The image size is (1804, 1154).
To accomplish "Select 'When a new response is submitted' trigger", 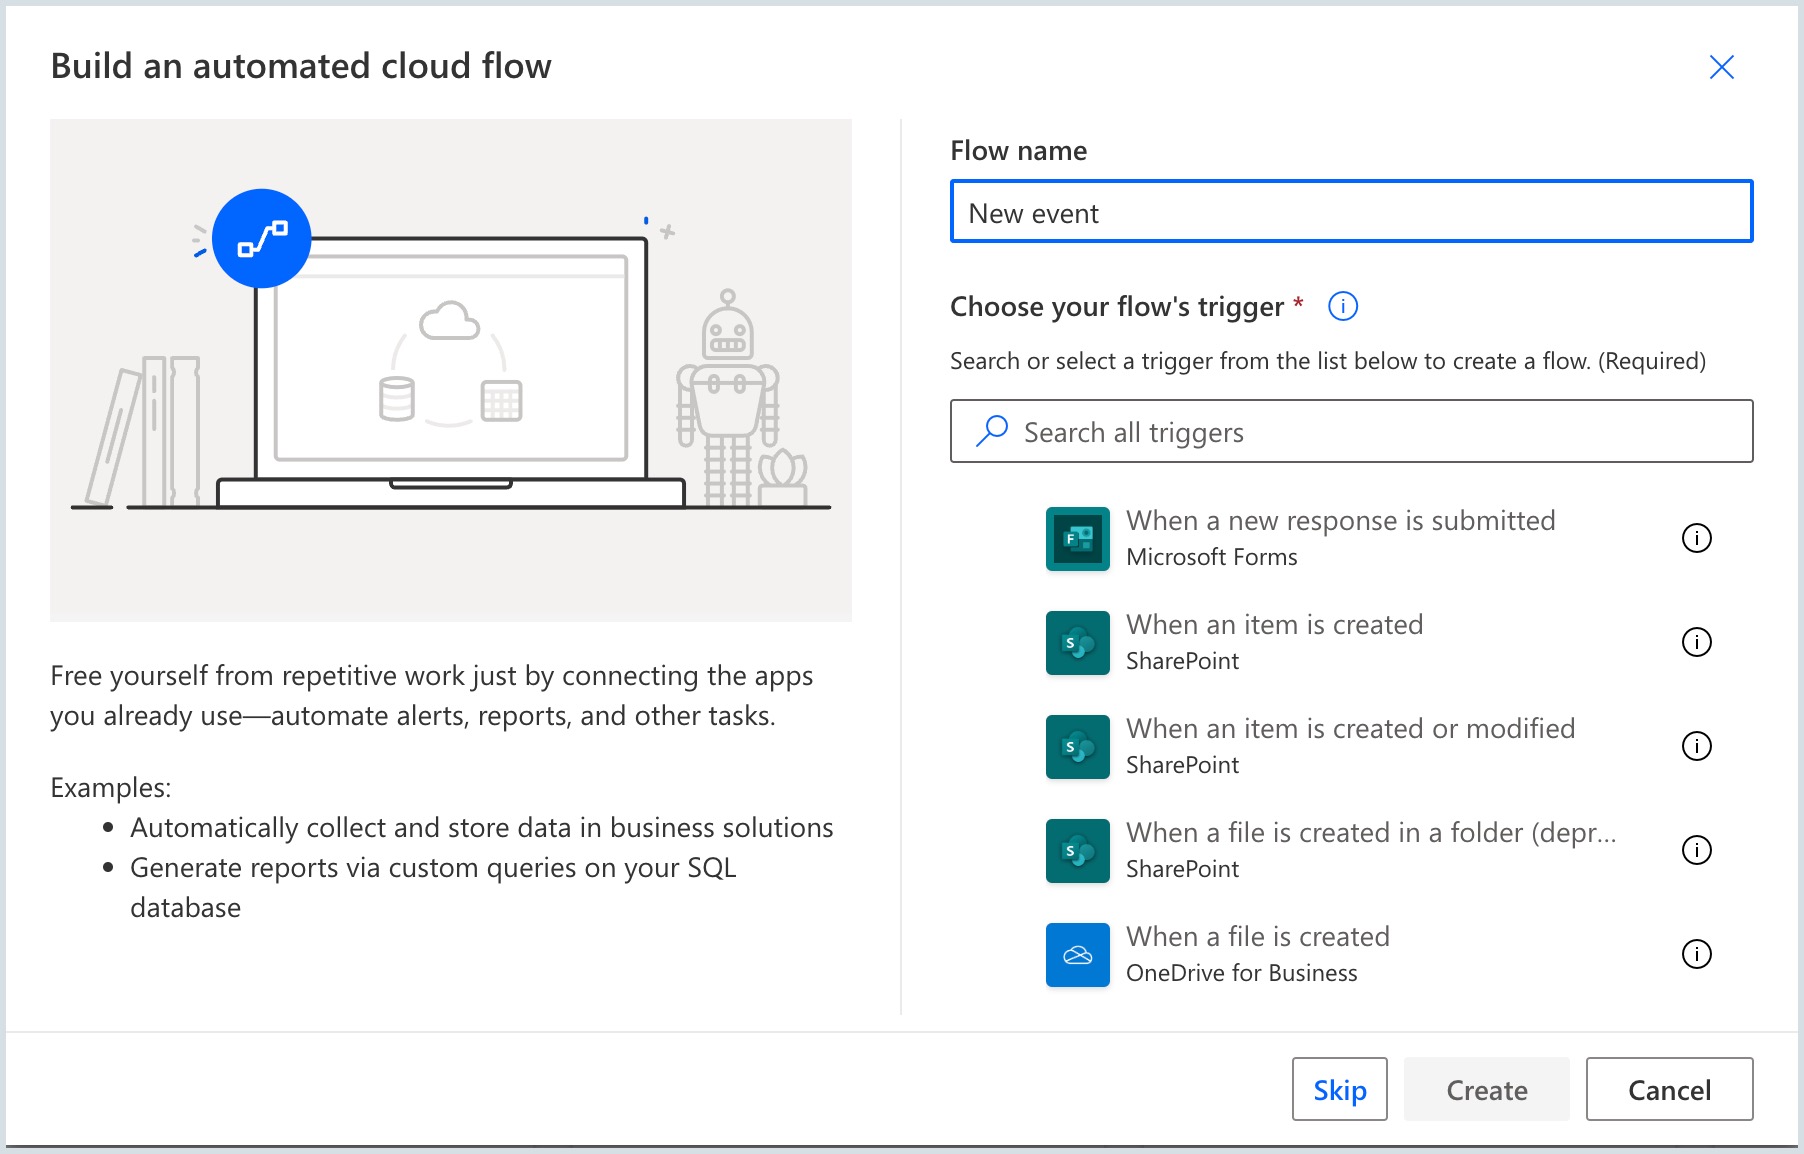I will pos(1340,521).
